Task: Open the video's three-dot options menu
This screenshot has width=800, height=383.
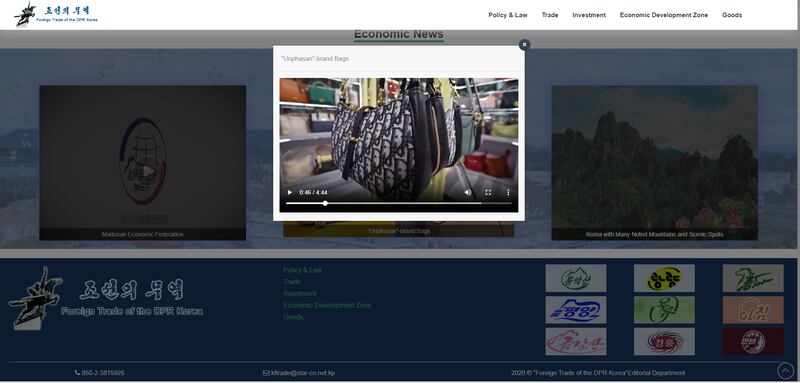Action: [508, 192]
